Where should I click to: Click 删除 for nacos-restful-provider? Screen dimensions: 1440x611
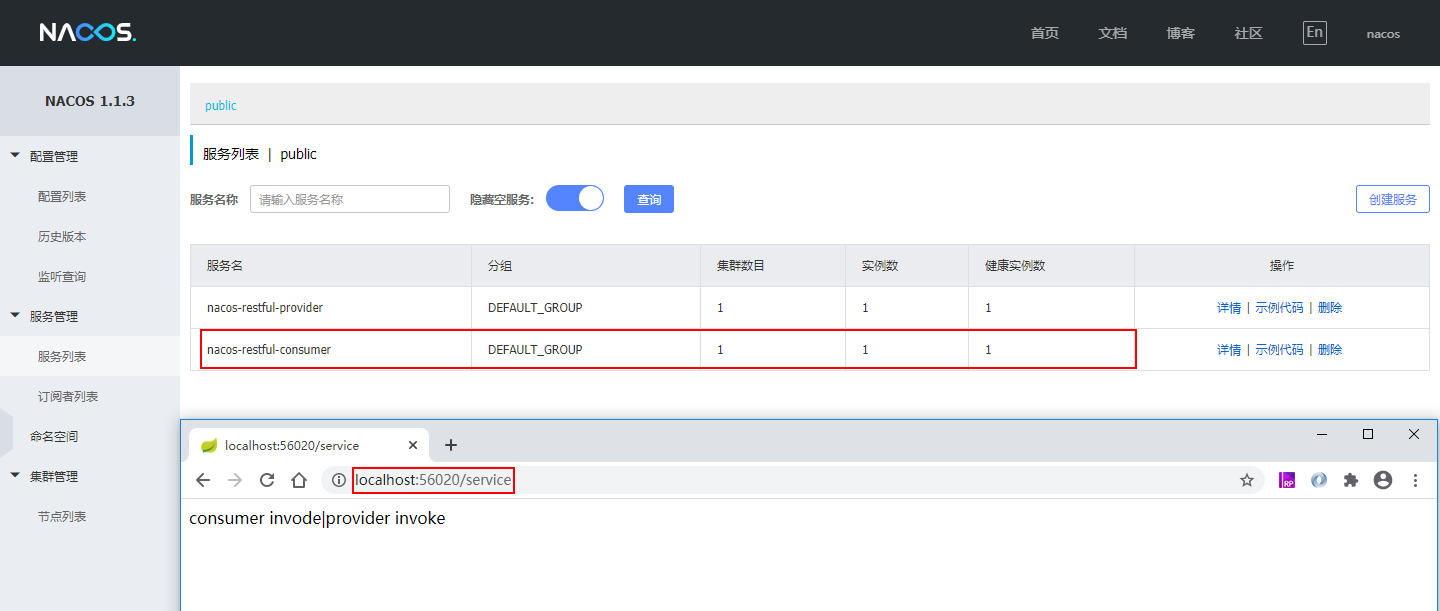point(1330,308)
